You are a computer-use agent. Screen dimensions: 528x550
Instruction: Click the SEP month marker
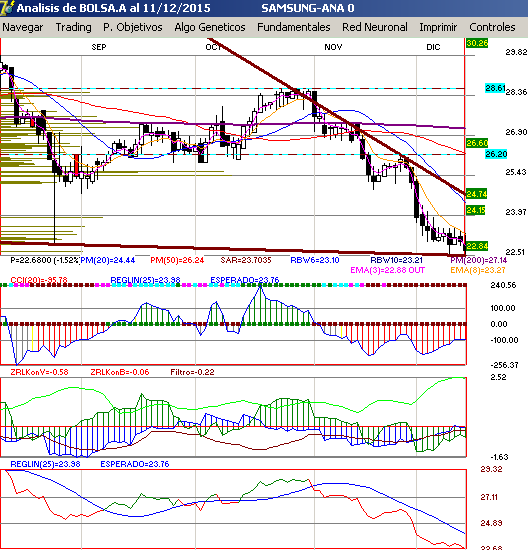[x=99, y=47]
